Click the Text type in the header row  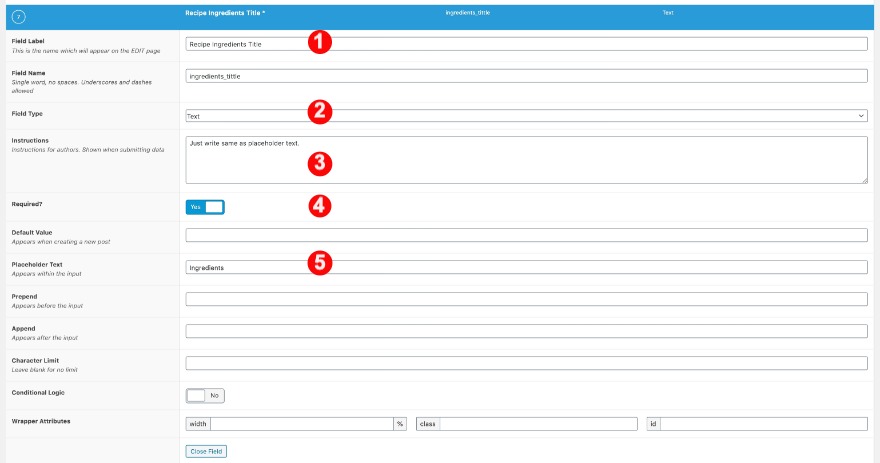point(668,13)
